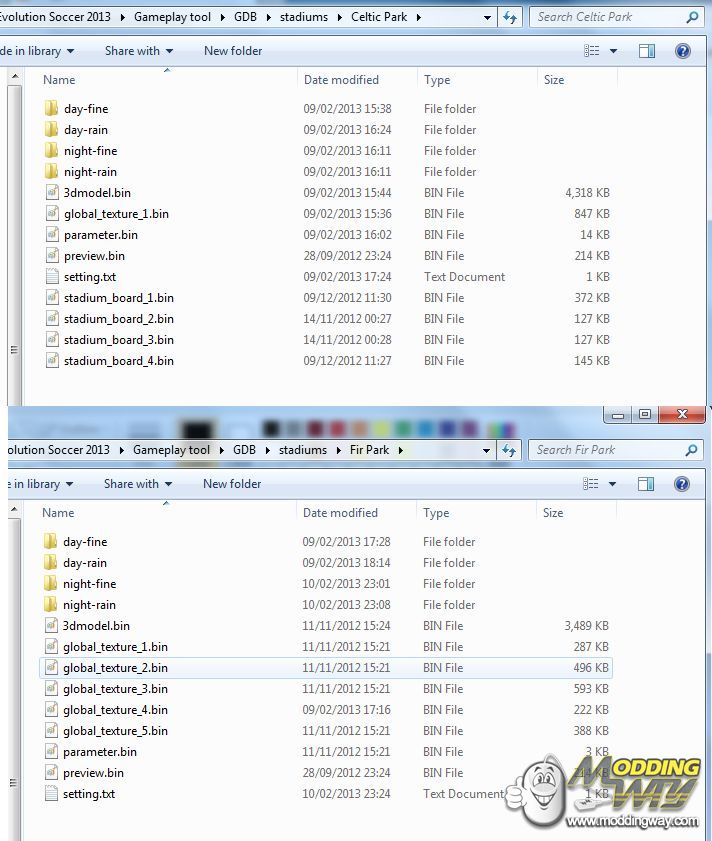This screenshot has height=841, width=712.
Task: Select global_texture_2.bin in Fir Park list
Action: 115,668
